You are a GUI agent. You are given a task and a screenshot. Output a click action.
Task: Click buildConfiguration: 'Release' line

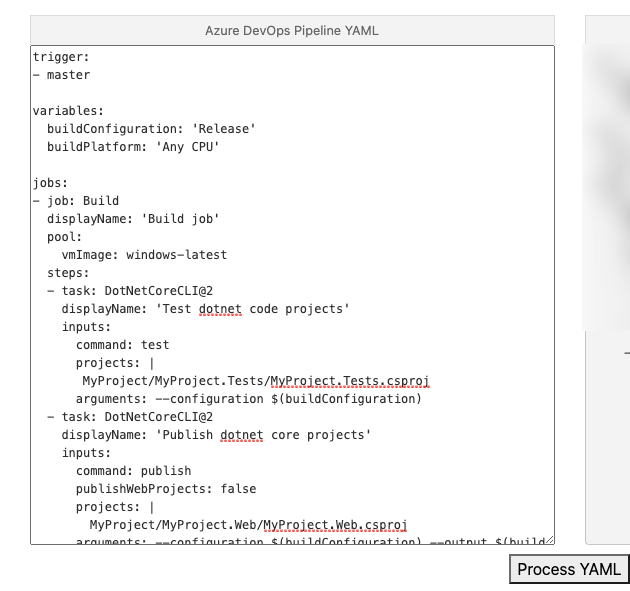pyautogui.click(x=151, y=129)
